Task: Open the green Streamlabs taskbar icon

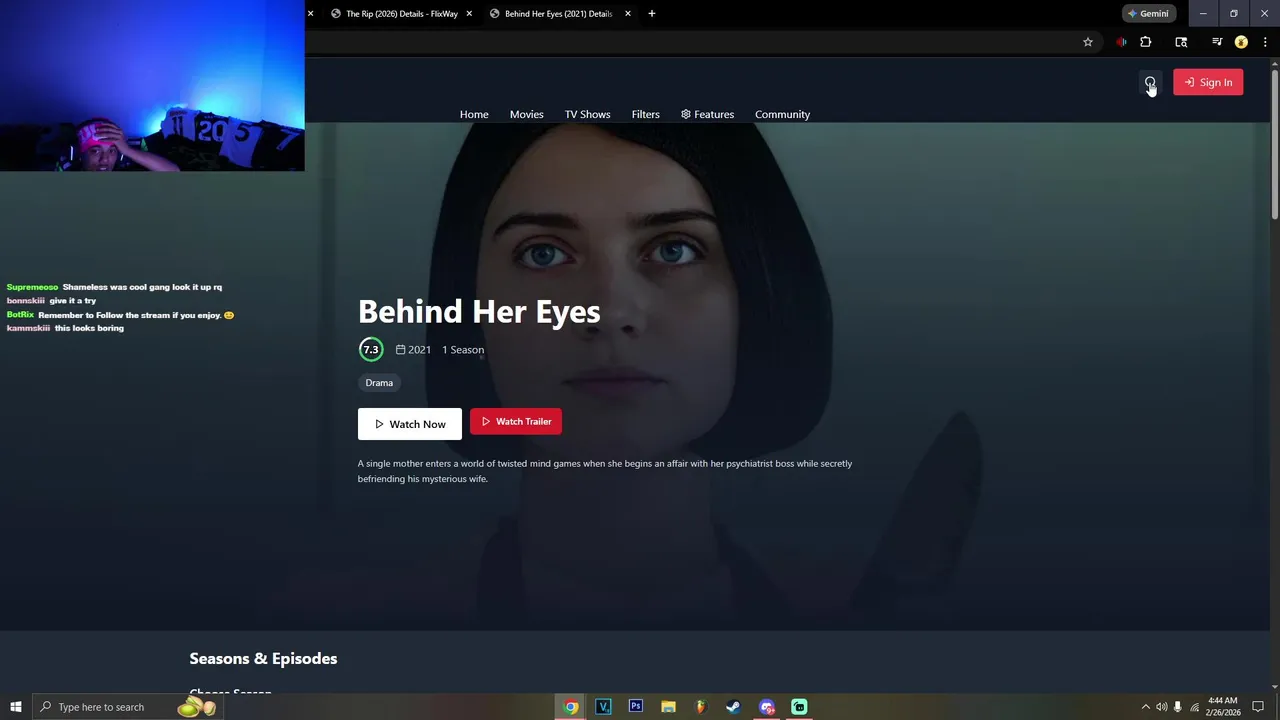Action: (799, 707)
